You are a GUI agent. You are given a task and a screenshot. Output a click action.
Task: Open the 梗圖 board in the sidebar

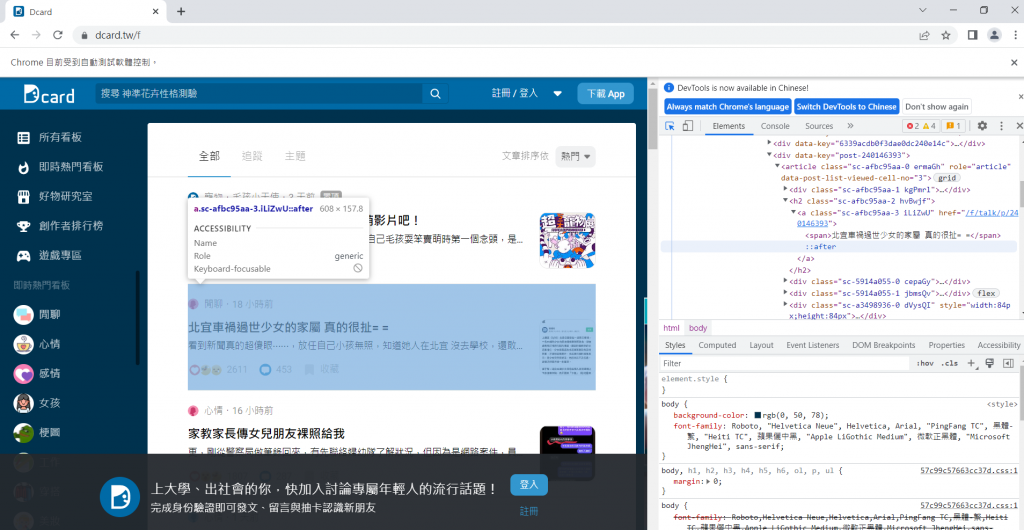38,432
